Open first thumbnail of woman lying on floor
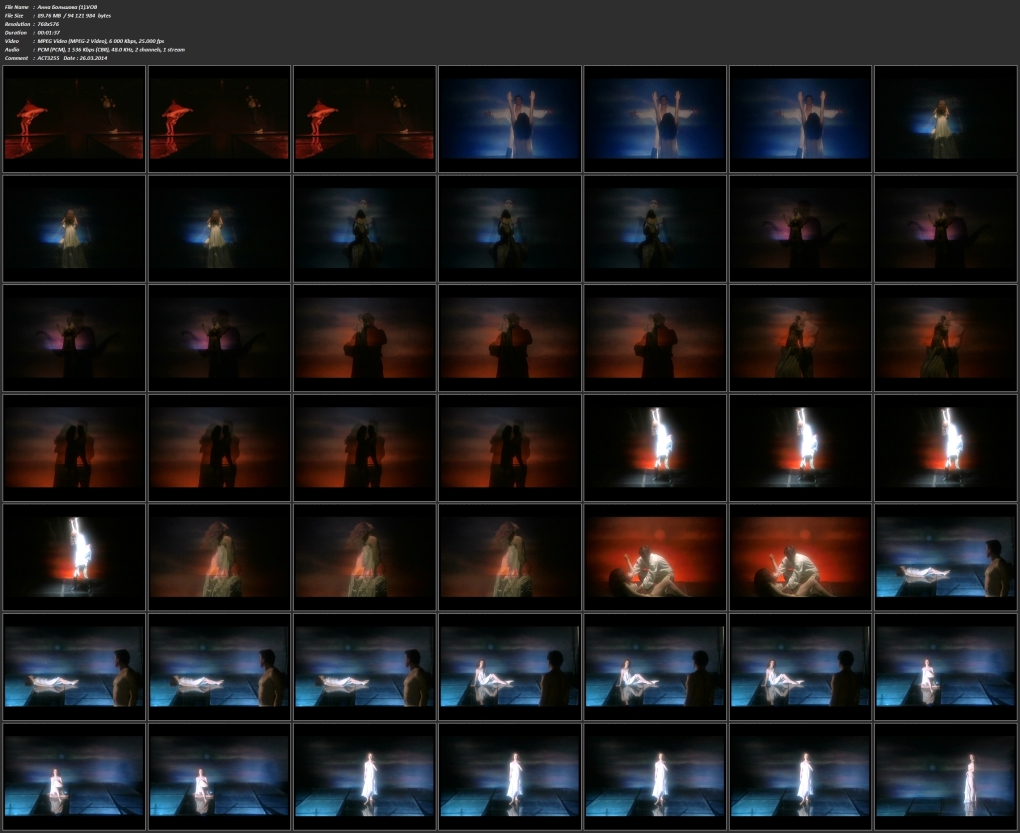This screenshot has width=1020, height=833. (946, 557)
